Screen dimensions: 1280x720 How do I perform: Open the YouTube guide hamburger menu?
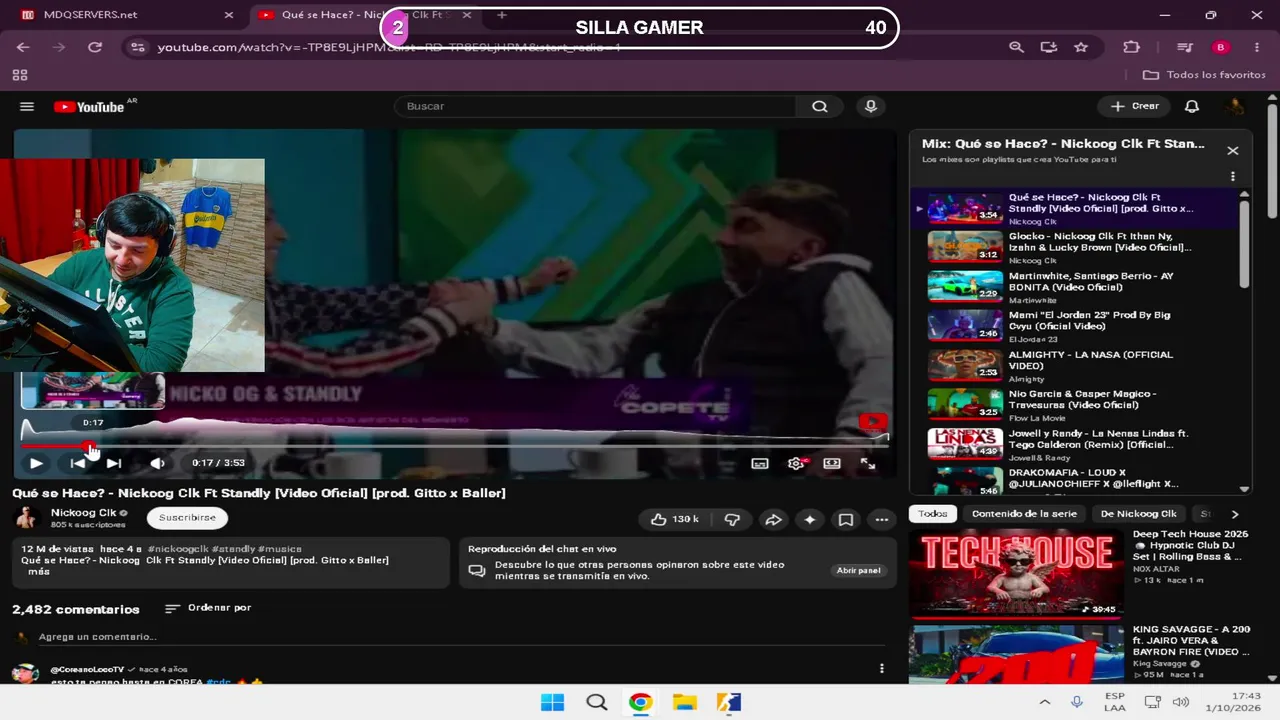(x=27, y=107)
